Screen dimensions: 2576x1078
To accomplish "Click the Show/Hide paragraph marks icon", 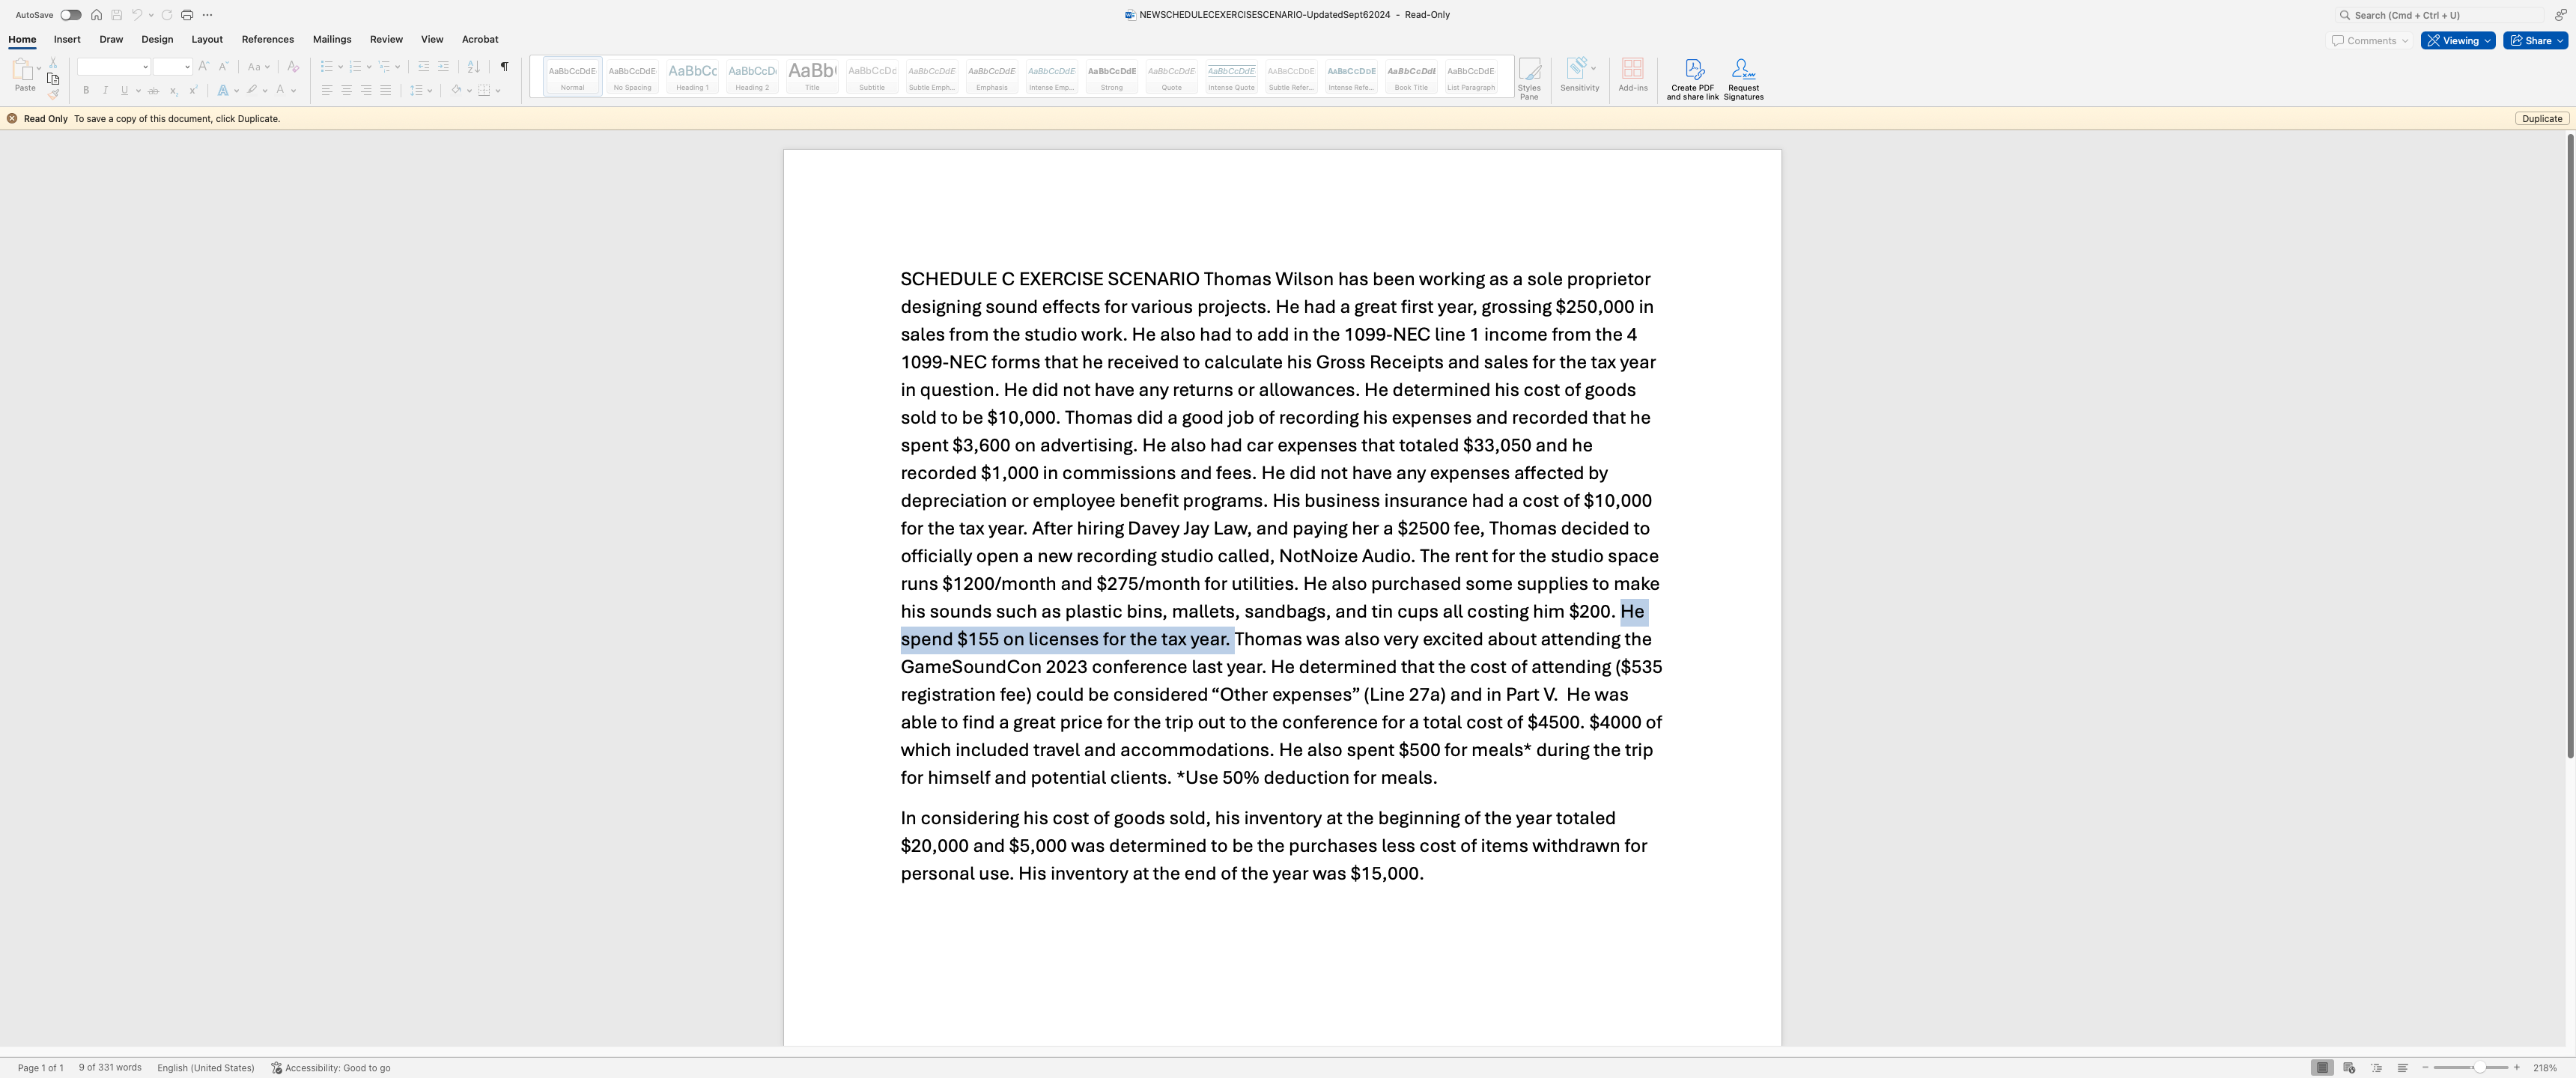I will 504,67.
